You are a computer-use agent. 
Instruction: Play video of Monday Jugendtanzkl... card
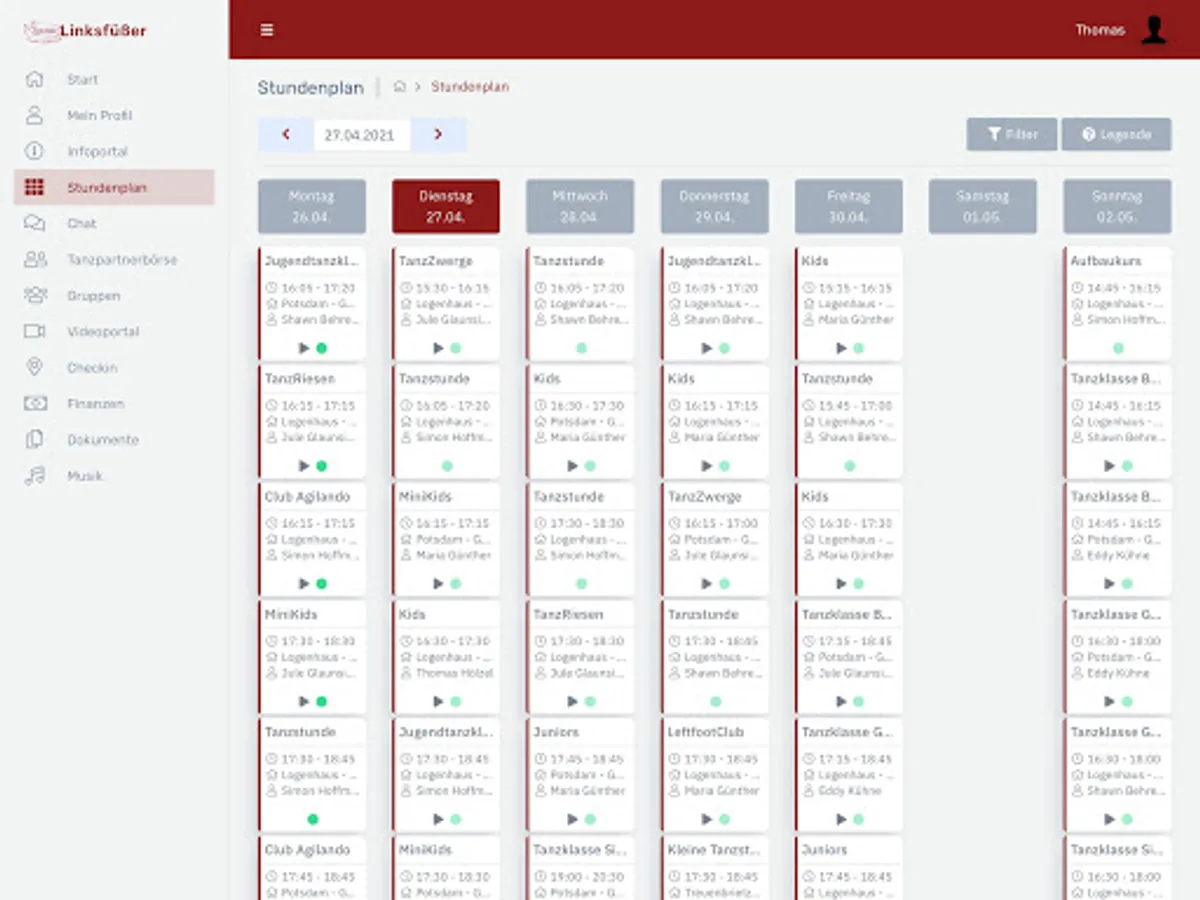304,348
